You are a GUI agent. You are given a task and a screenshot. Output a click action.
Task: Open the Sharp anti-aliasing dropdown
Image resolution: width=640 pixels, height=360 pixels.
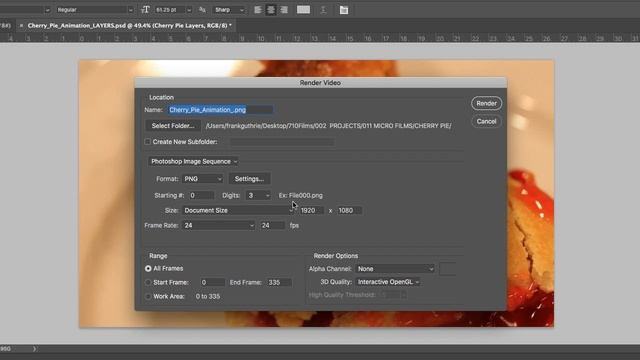coord(229,9)
